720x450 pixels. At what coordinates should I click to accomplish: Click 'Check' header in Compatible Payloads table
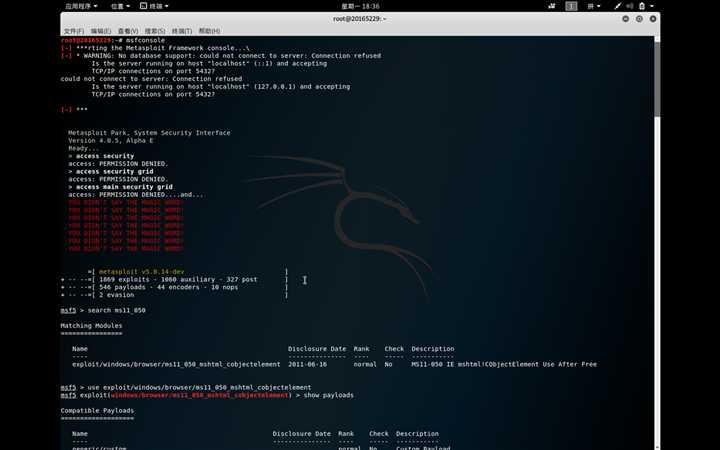tap(379, 433)
